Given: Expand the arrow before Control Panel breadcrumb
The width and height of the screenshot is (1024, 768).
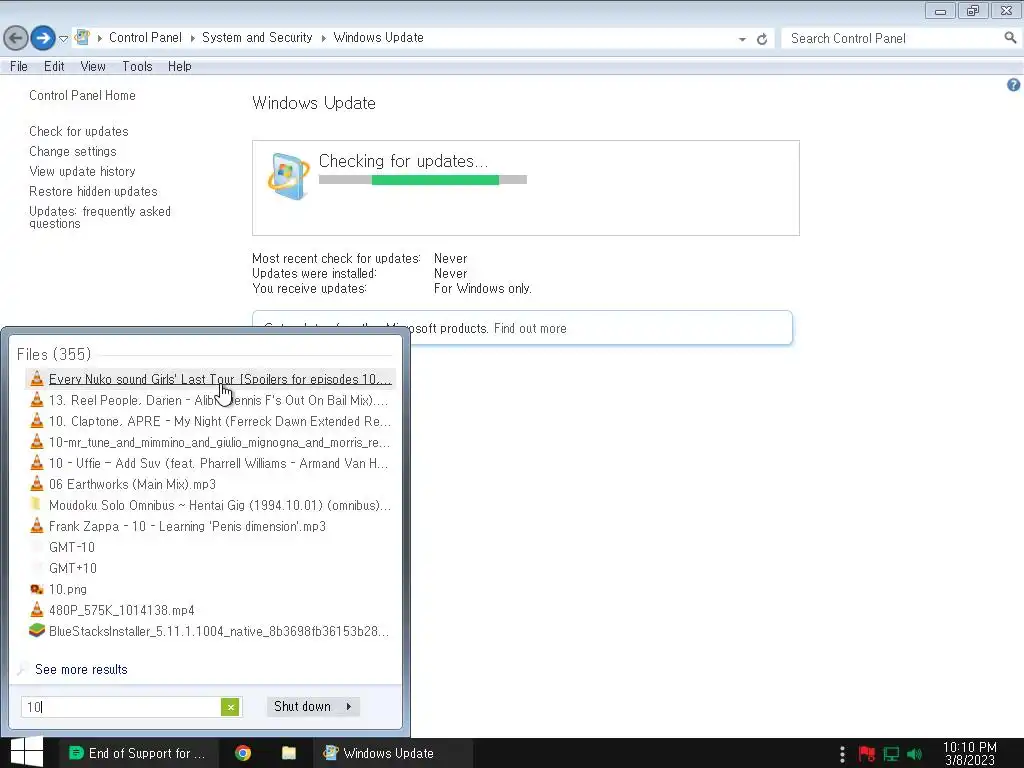Looking at the screenshot, I should [x=100, y=38].
